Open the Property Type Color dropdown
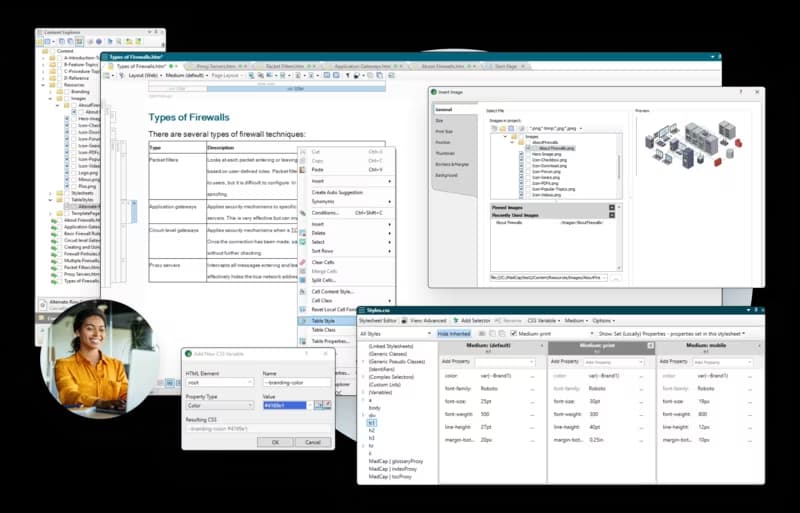The height and width of the screenshot is (513, 800). pyautogui.click(x=219, y=405)
